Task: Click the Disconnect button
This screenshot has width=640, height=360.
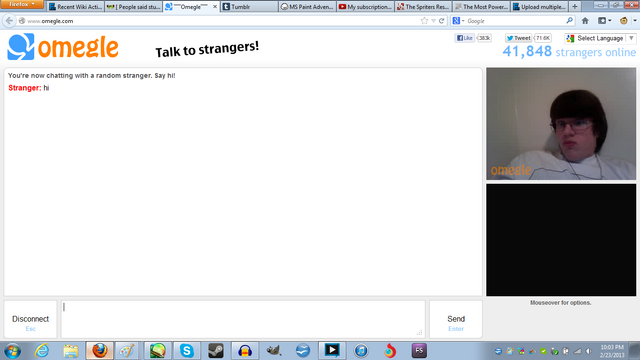Action: (31, 320)
